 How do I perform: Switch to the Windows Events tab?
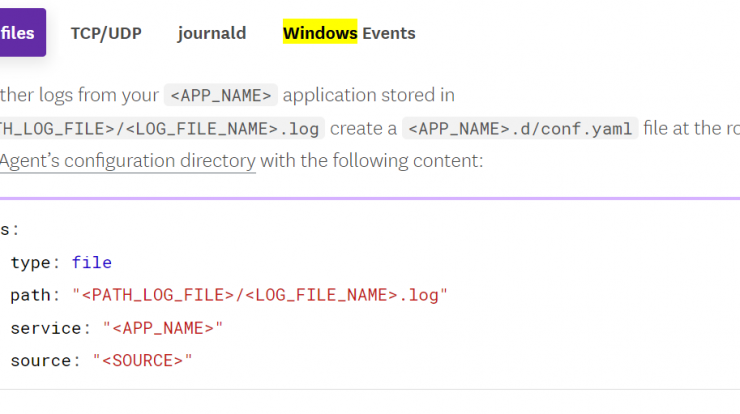[349, 33]
